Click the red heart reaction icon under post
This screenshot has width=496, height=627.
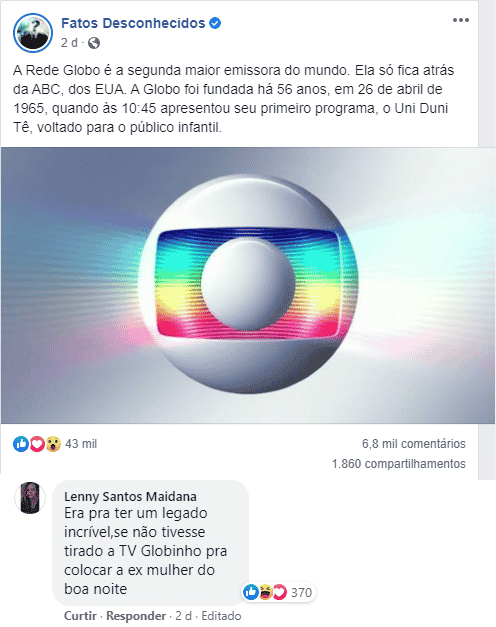(x=37, y=444)
